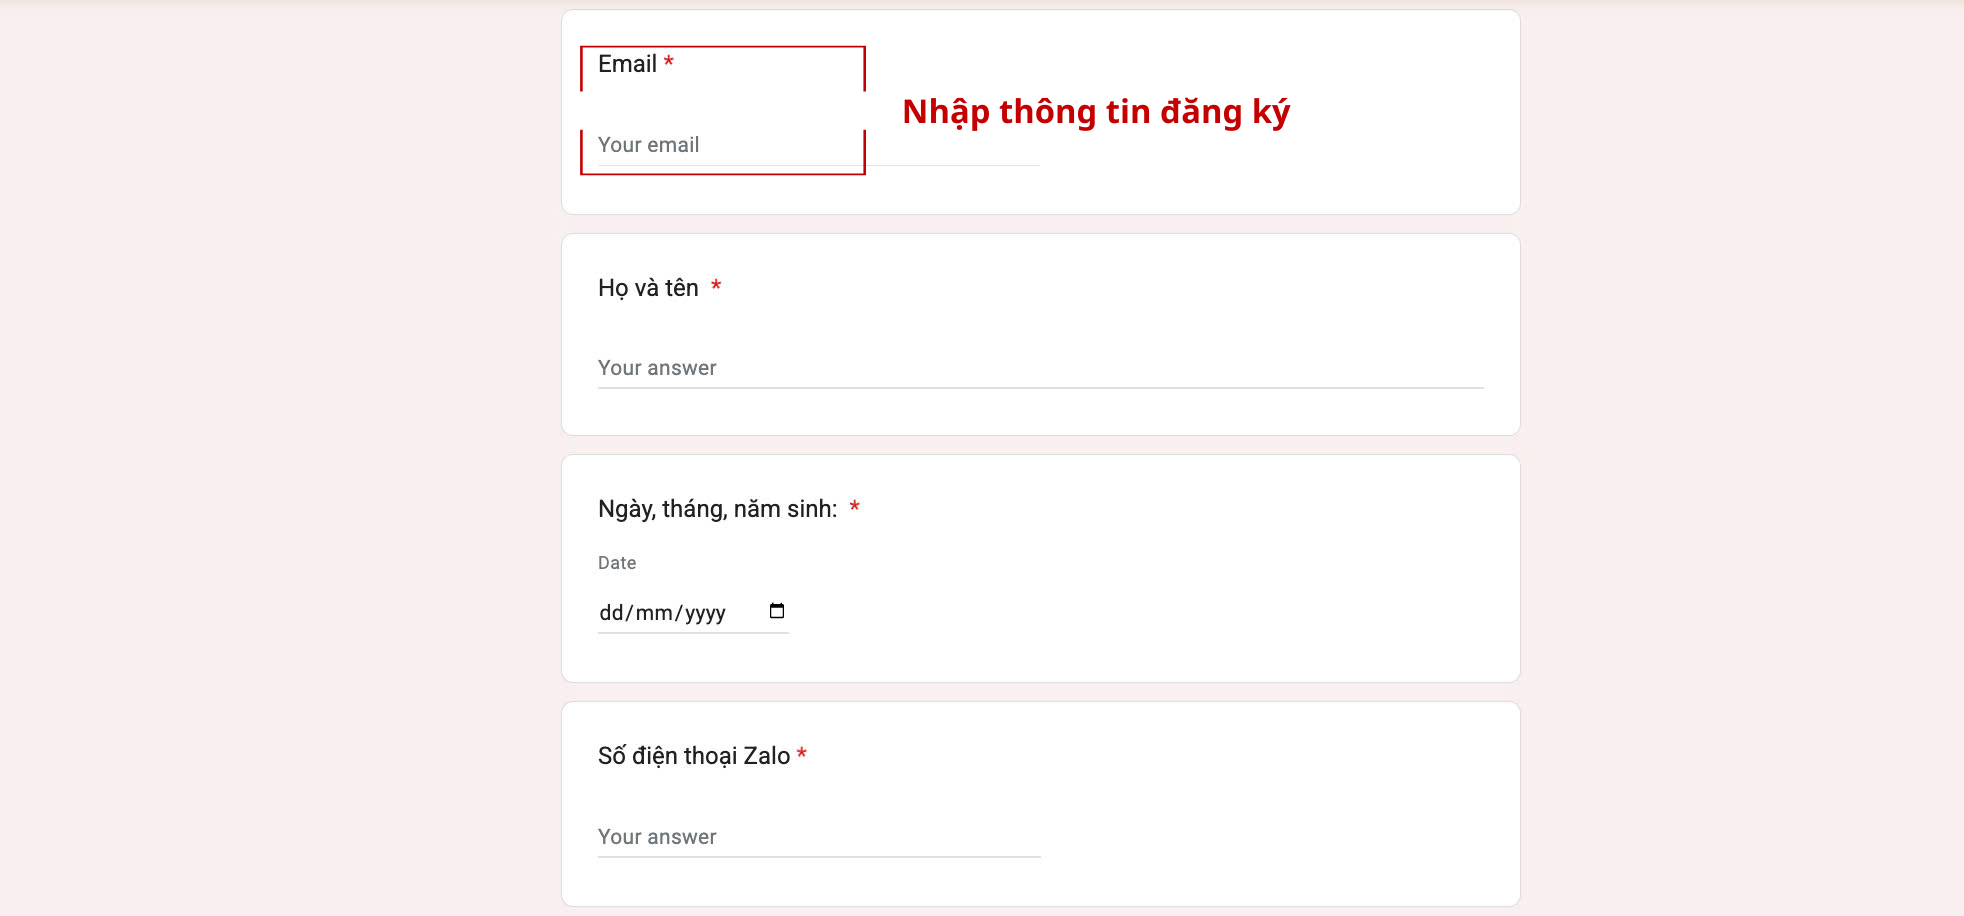This screenshot has width=1964, height=916.
Task: Click the "Date" sublabel above the date input
Action: [617, 563]
